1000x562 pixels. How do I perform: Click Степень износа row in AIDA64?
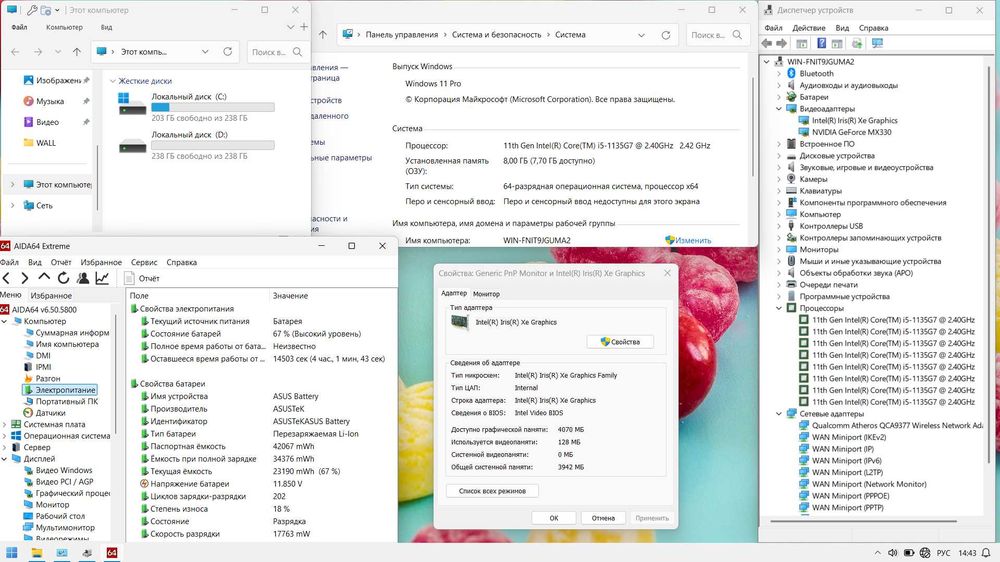click(x=261, y=509)
